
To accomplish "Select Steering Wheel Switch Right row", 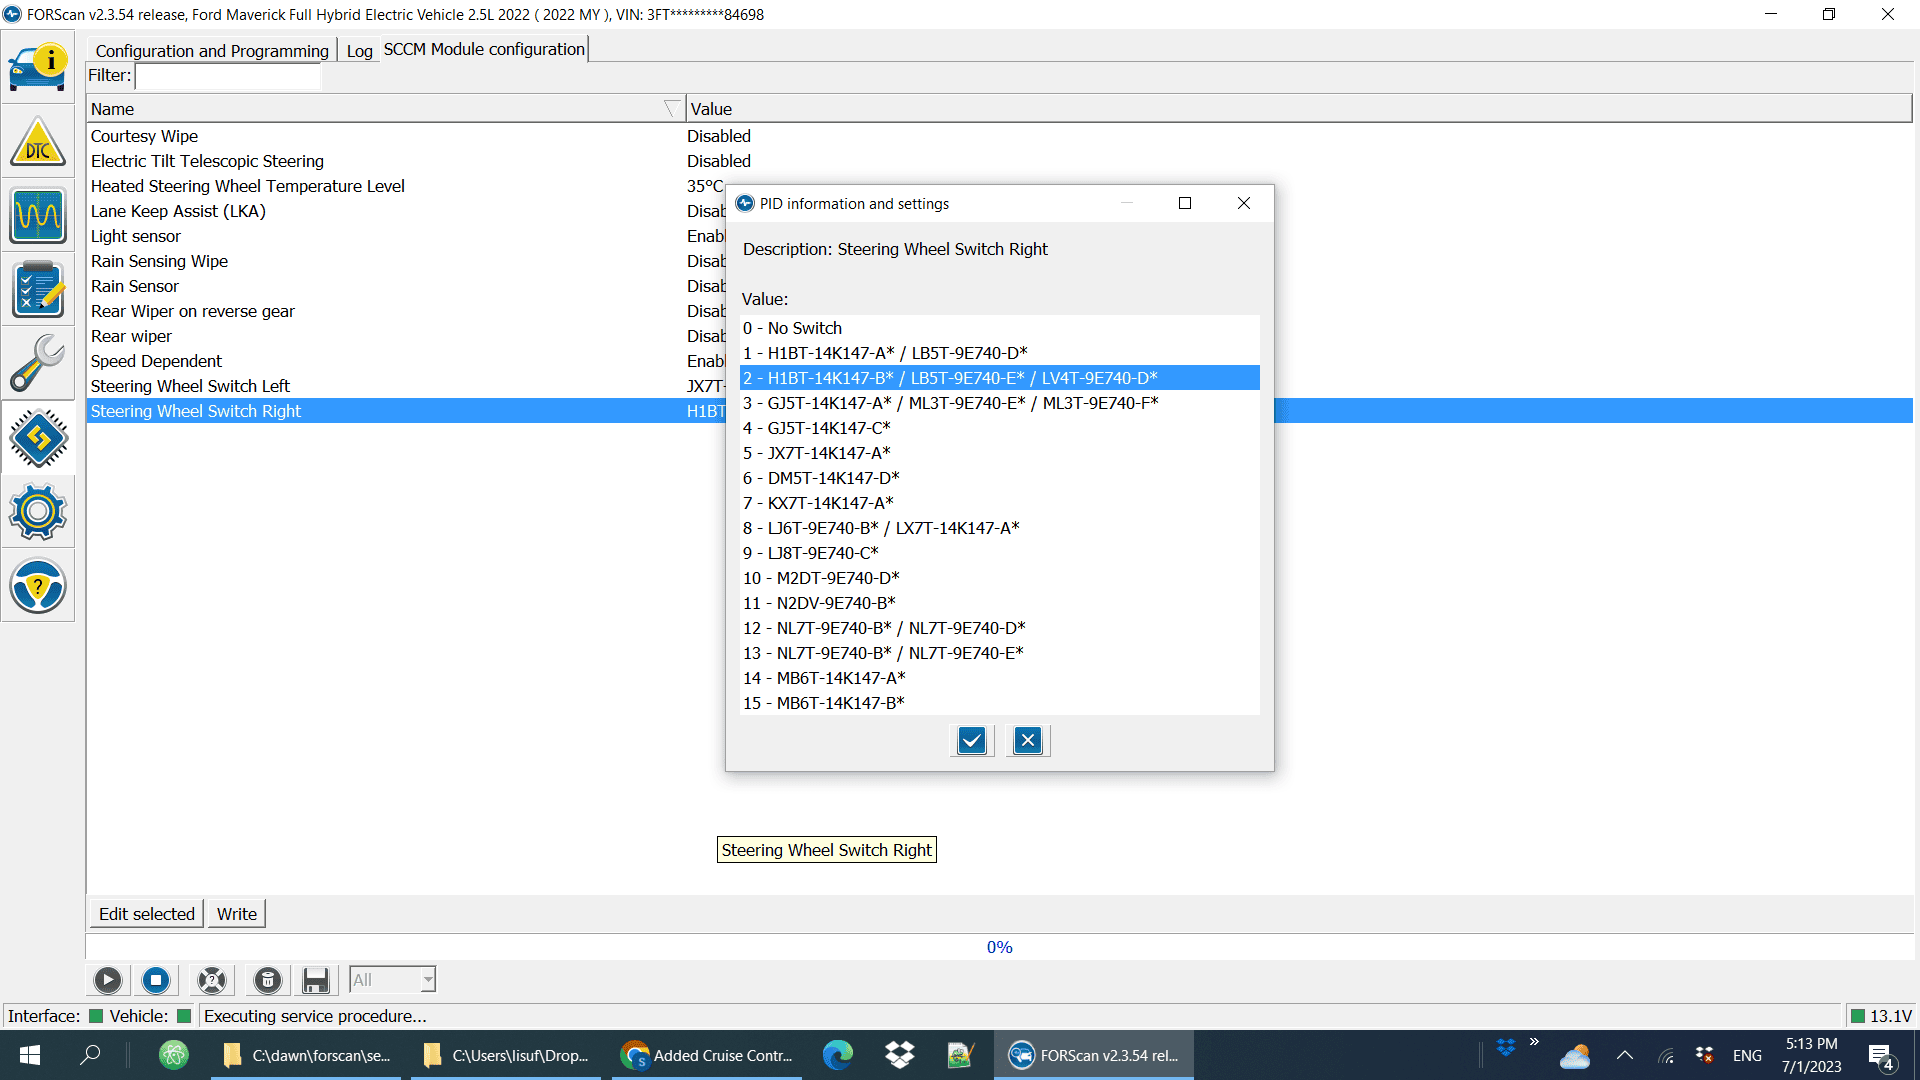I will (x=405, y=411).
